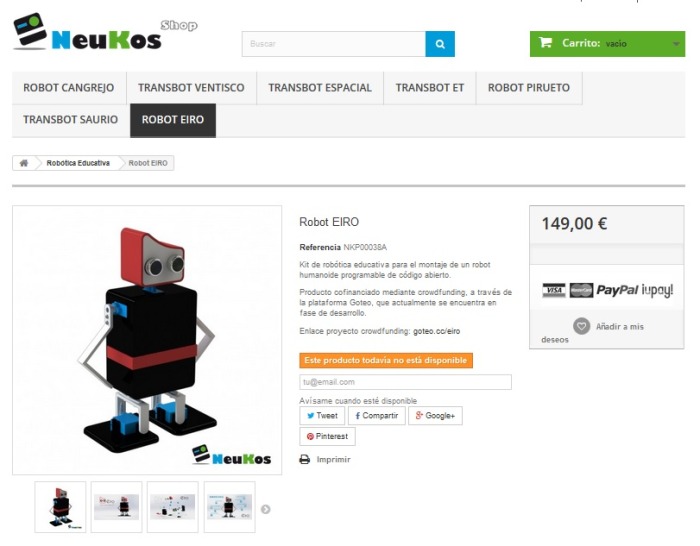Share on Twitter via Tweet button
Image resolution: width=700 pixels, height=546 pixels.
point(322,416)
